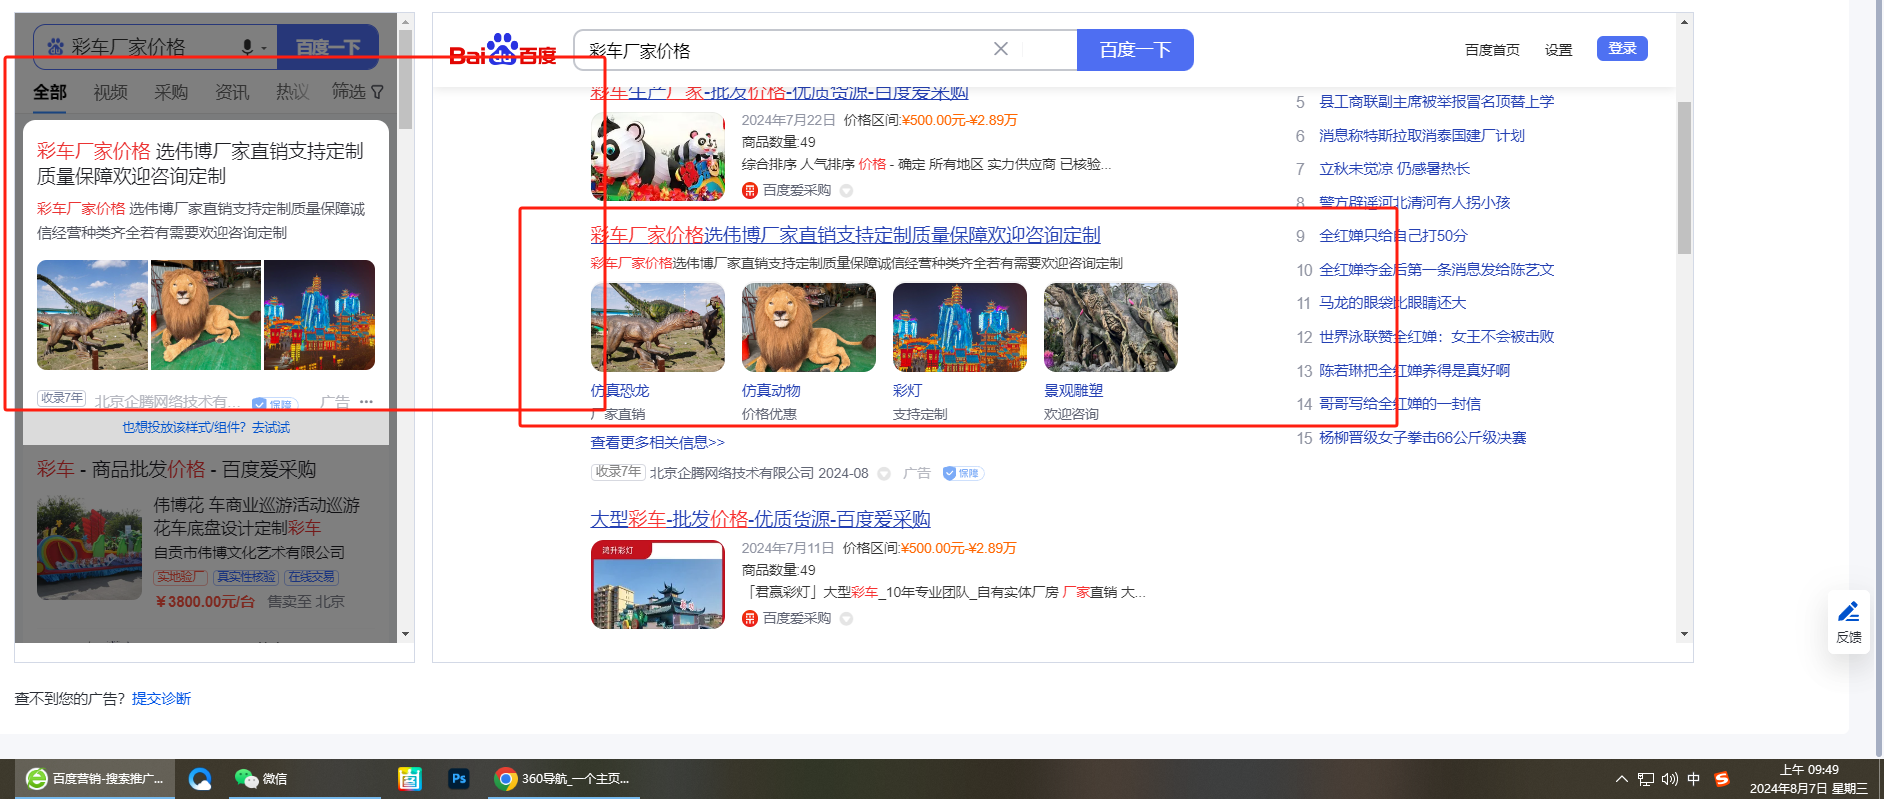
Task: Expand dropdown arrow beside 北京企腾网络技术有限公司 2024-08
Action: (884, 474)
